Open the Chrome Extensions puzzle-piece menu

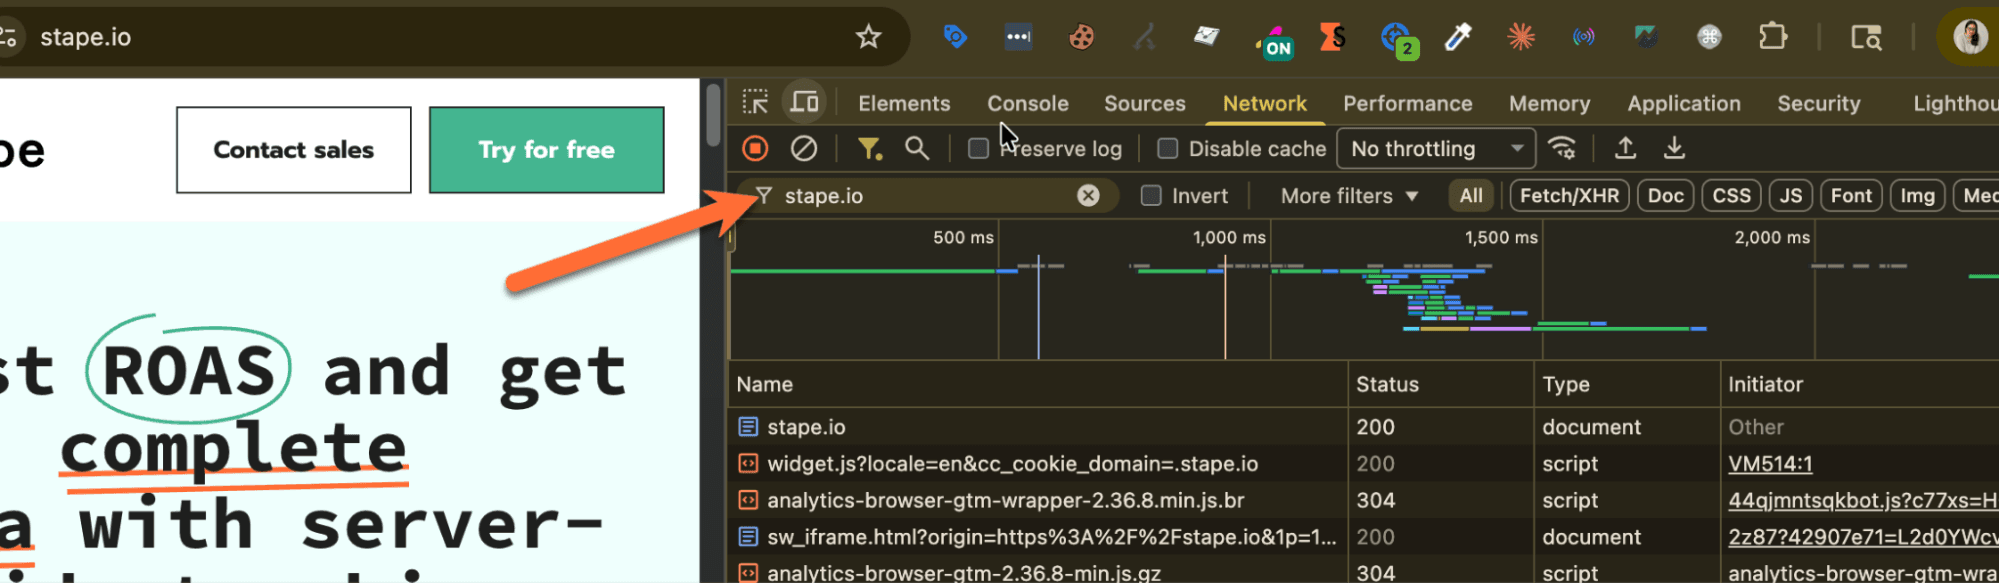pos(1772,37)
